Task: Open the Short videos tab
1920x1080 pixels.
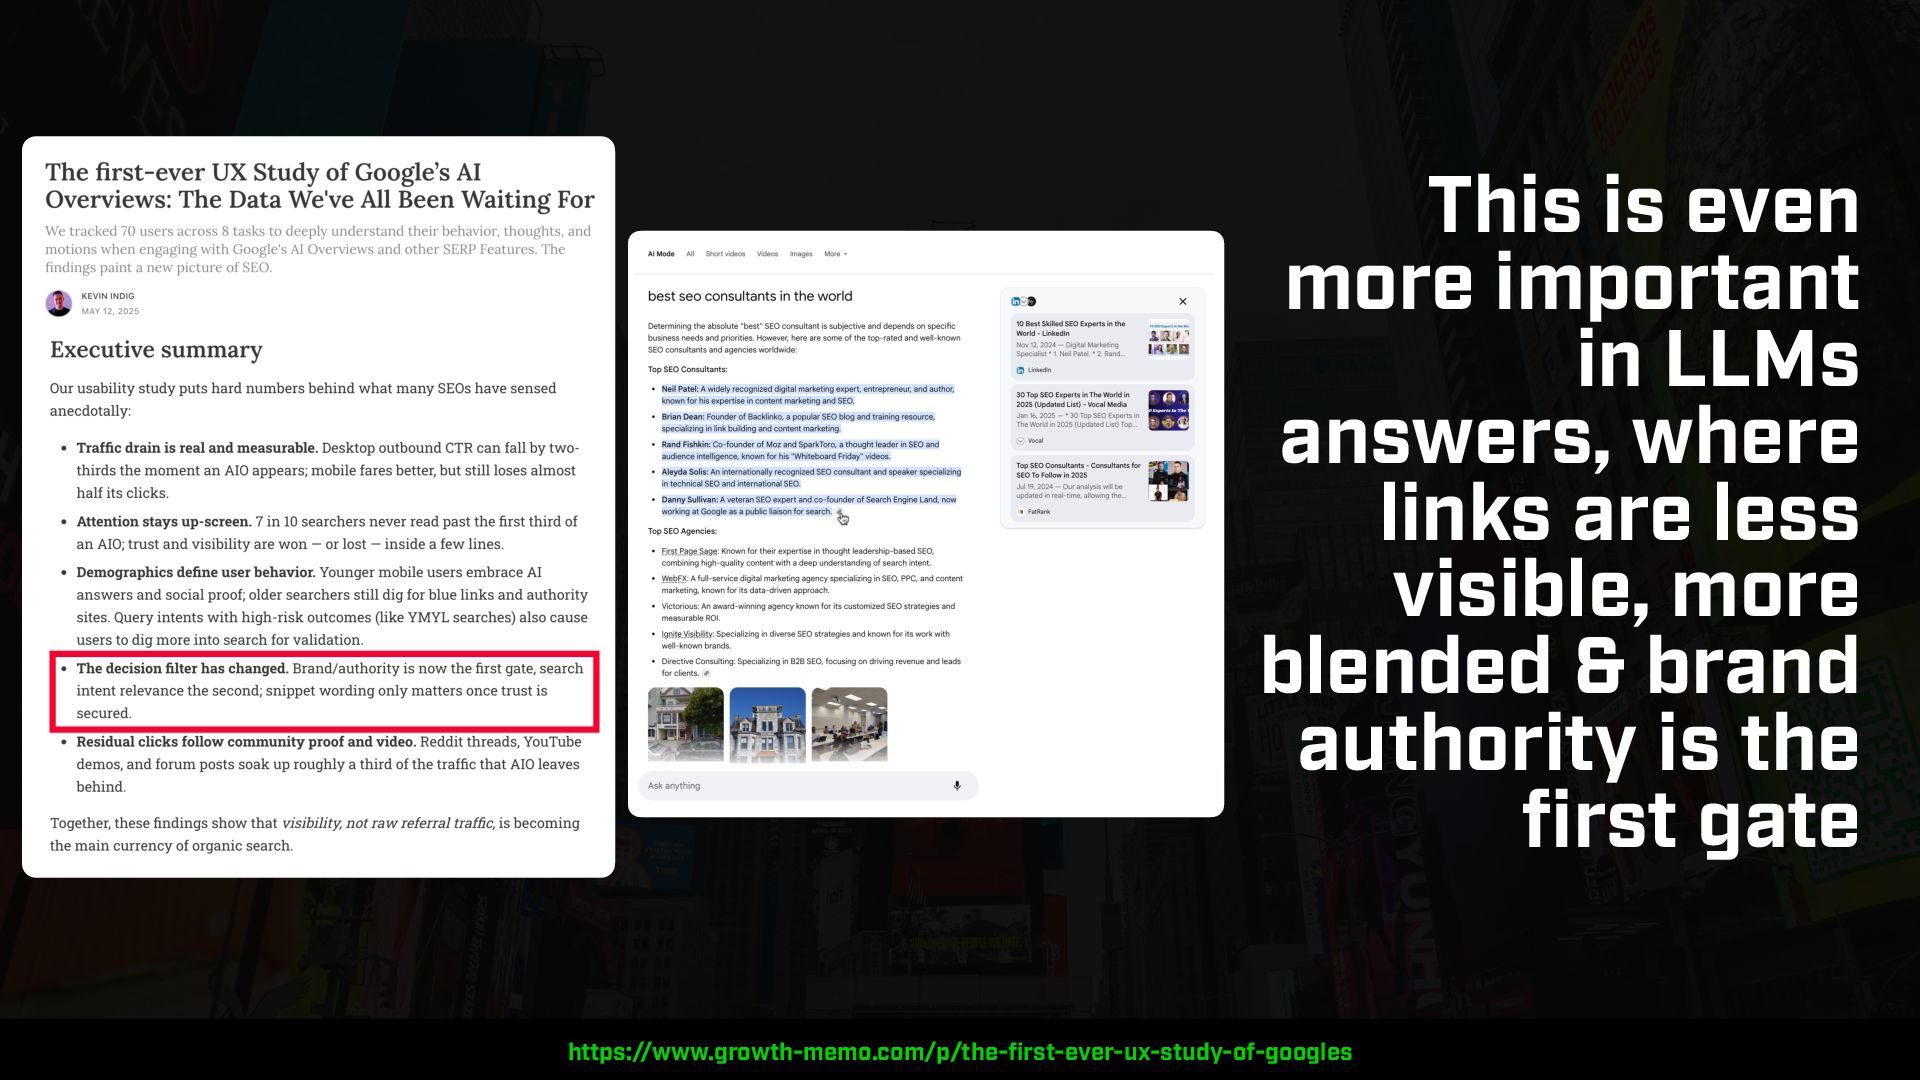Action: click(725, 254)
